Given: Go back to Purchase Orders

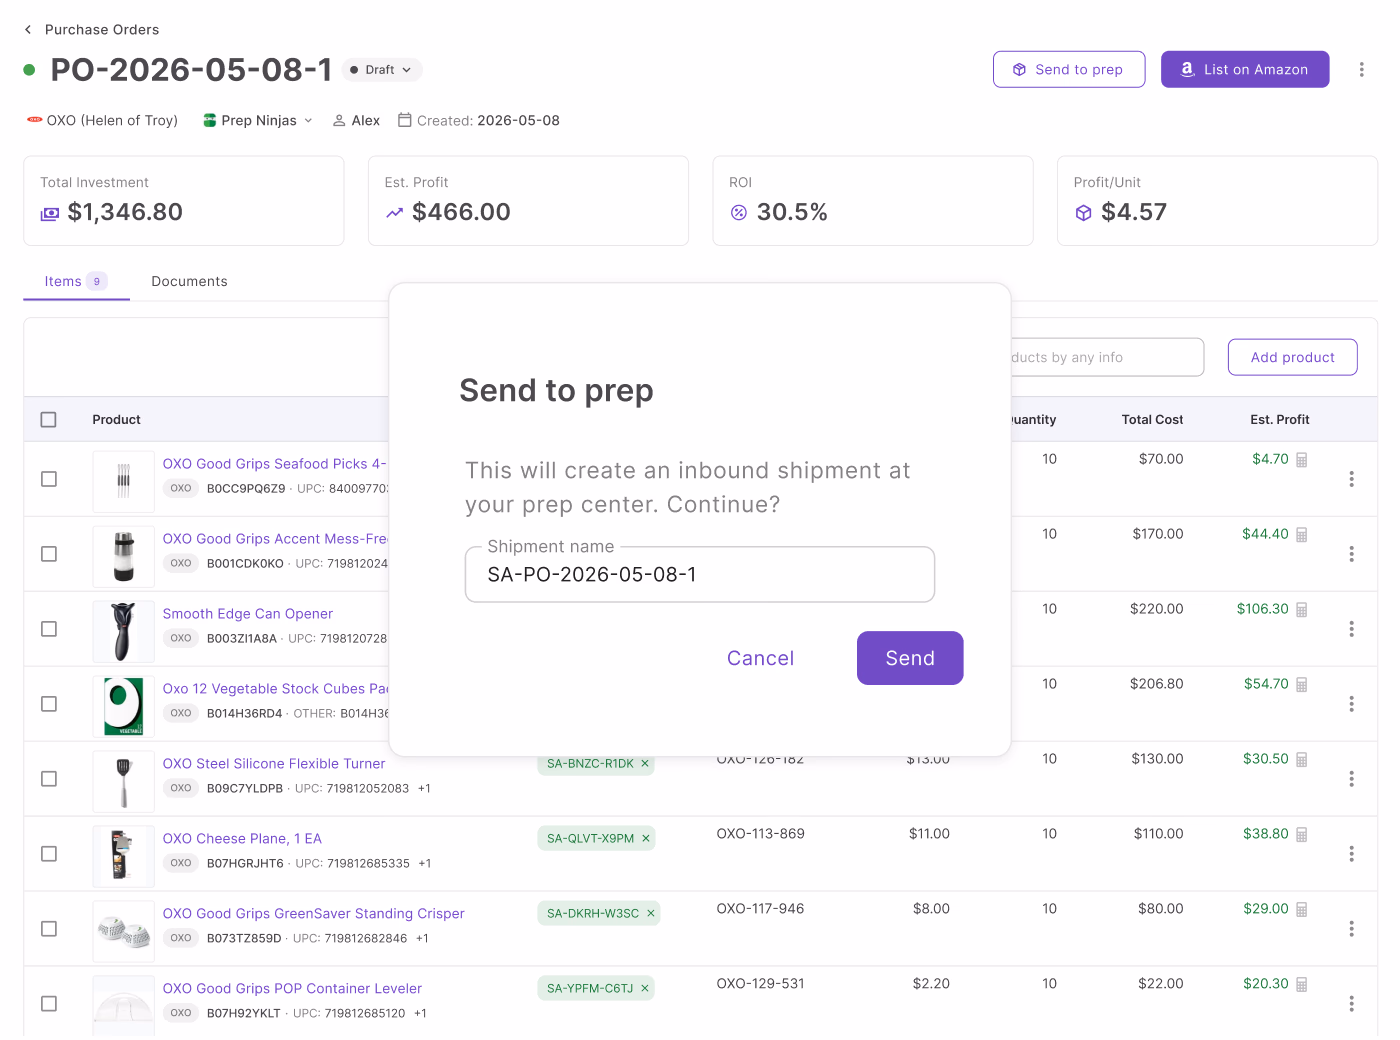Looking at the screenshot, I should [91, 29].
